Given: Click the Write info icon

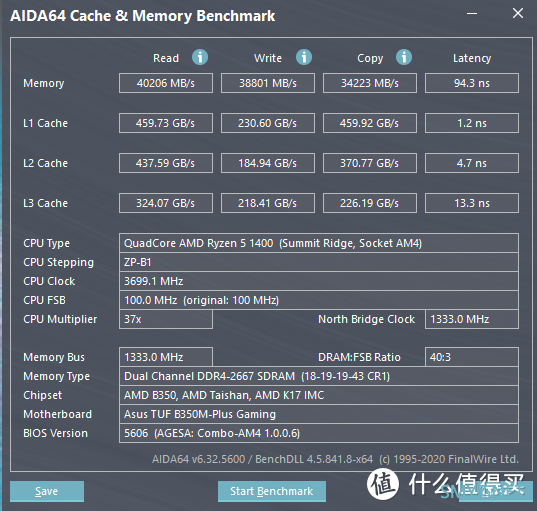Looking at the screenshot, I should 304,57.
